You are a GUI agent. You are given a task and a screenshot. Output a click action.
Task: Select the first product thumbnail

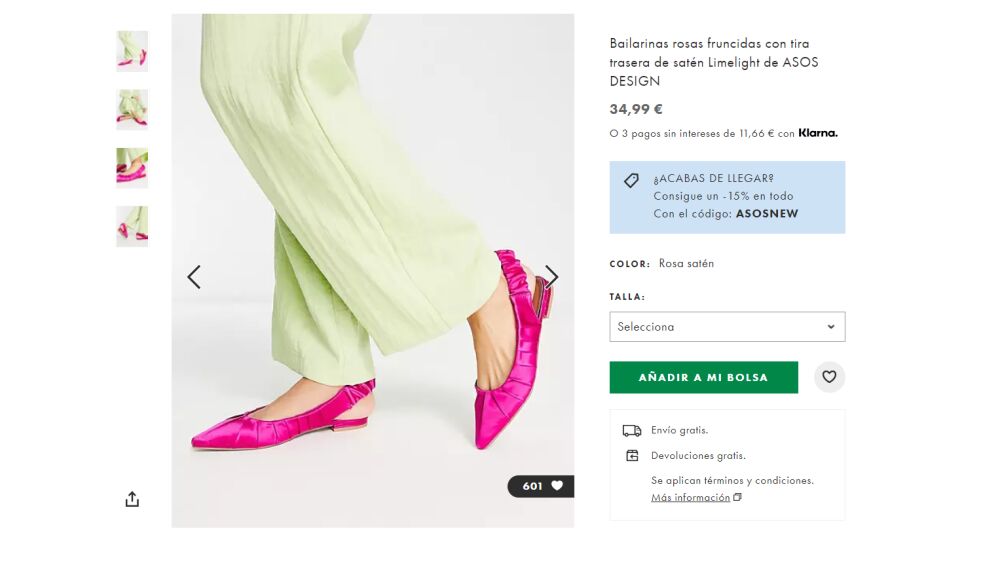point(132,51)
